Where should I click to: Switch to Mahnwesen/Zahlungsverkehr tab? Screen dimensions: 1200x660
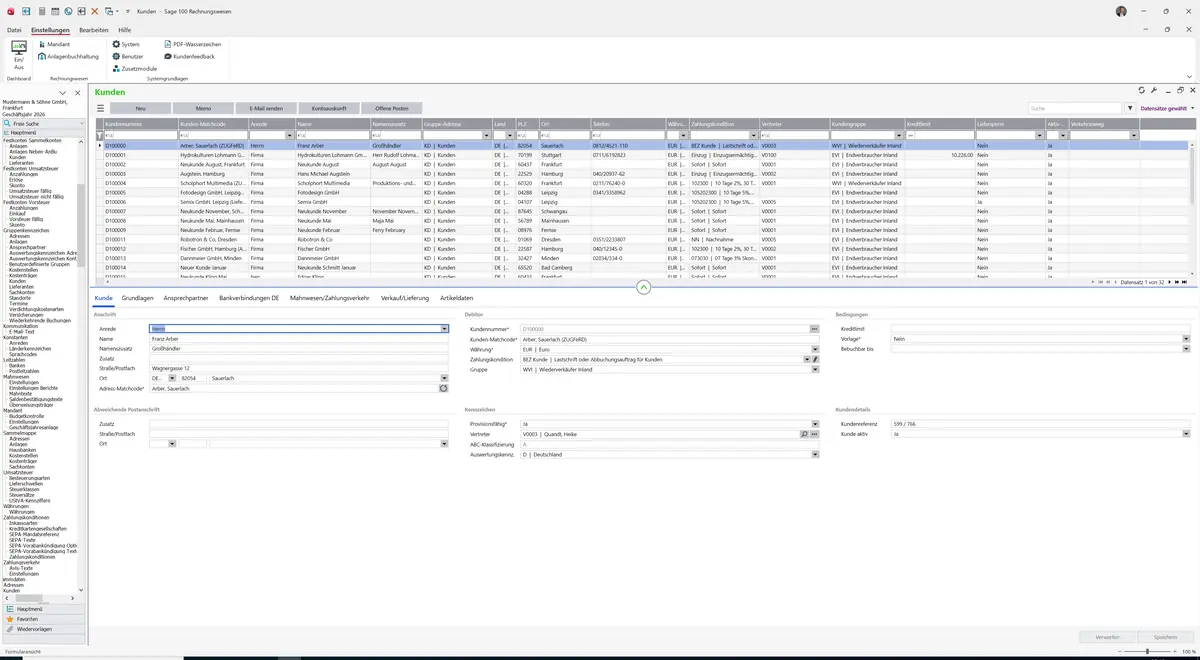(329, 298)
